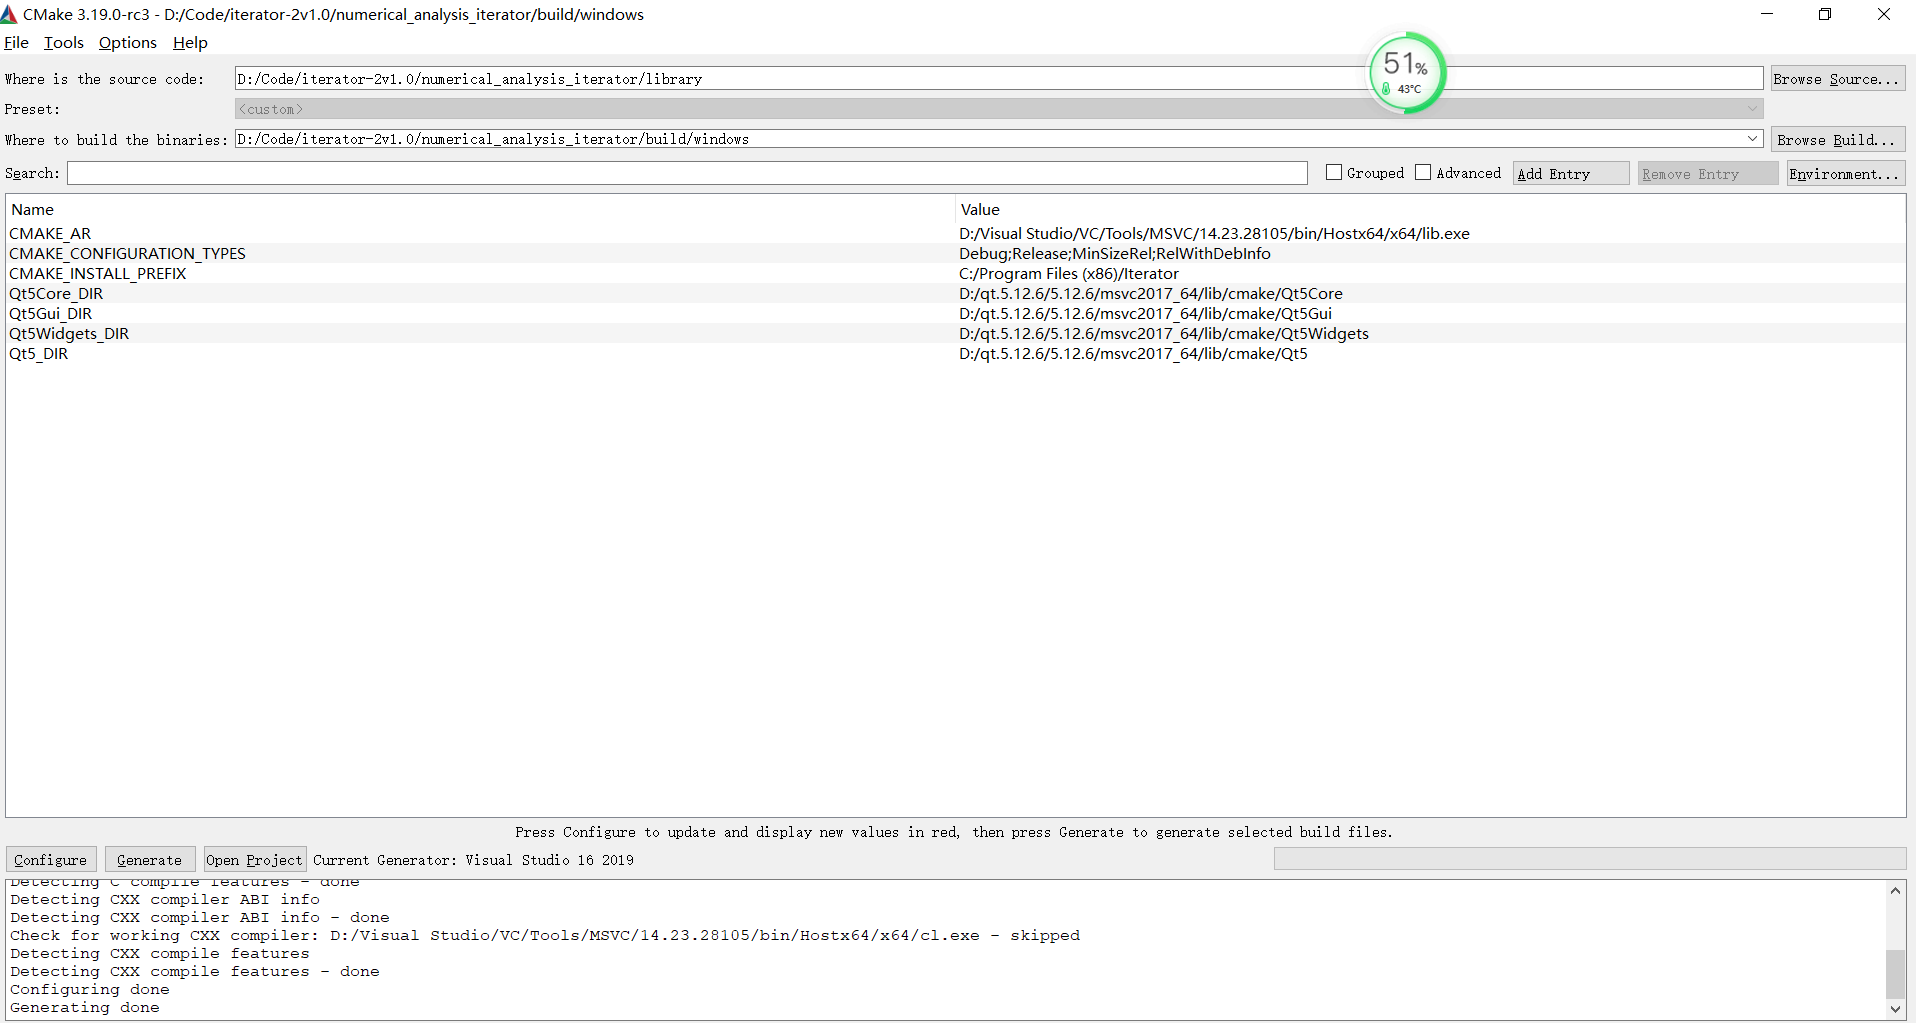Image resolution: width=1916 pixels, height=1023 pixels.
Task: Click the lib/cmake/Qt5 path value
Action: pos(1133,353)
